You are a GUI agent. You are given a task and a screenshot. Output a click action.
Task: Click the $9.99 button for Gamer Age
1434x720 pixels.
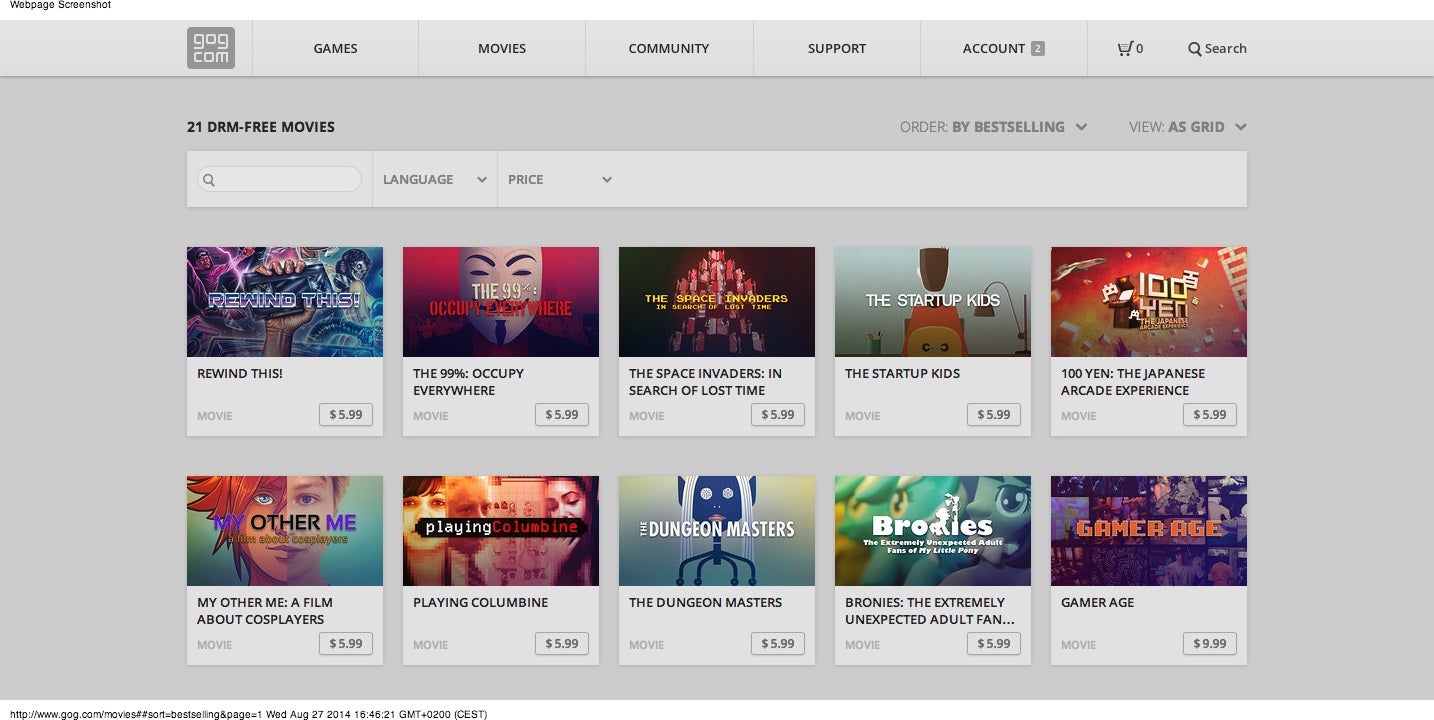pos(1210,643)
